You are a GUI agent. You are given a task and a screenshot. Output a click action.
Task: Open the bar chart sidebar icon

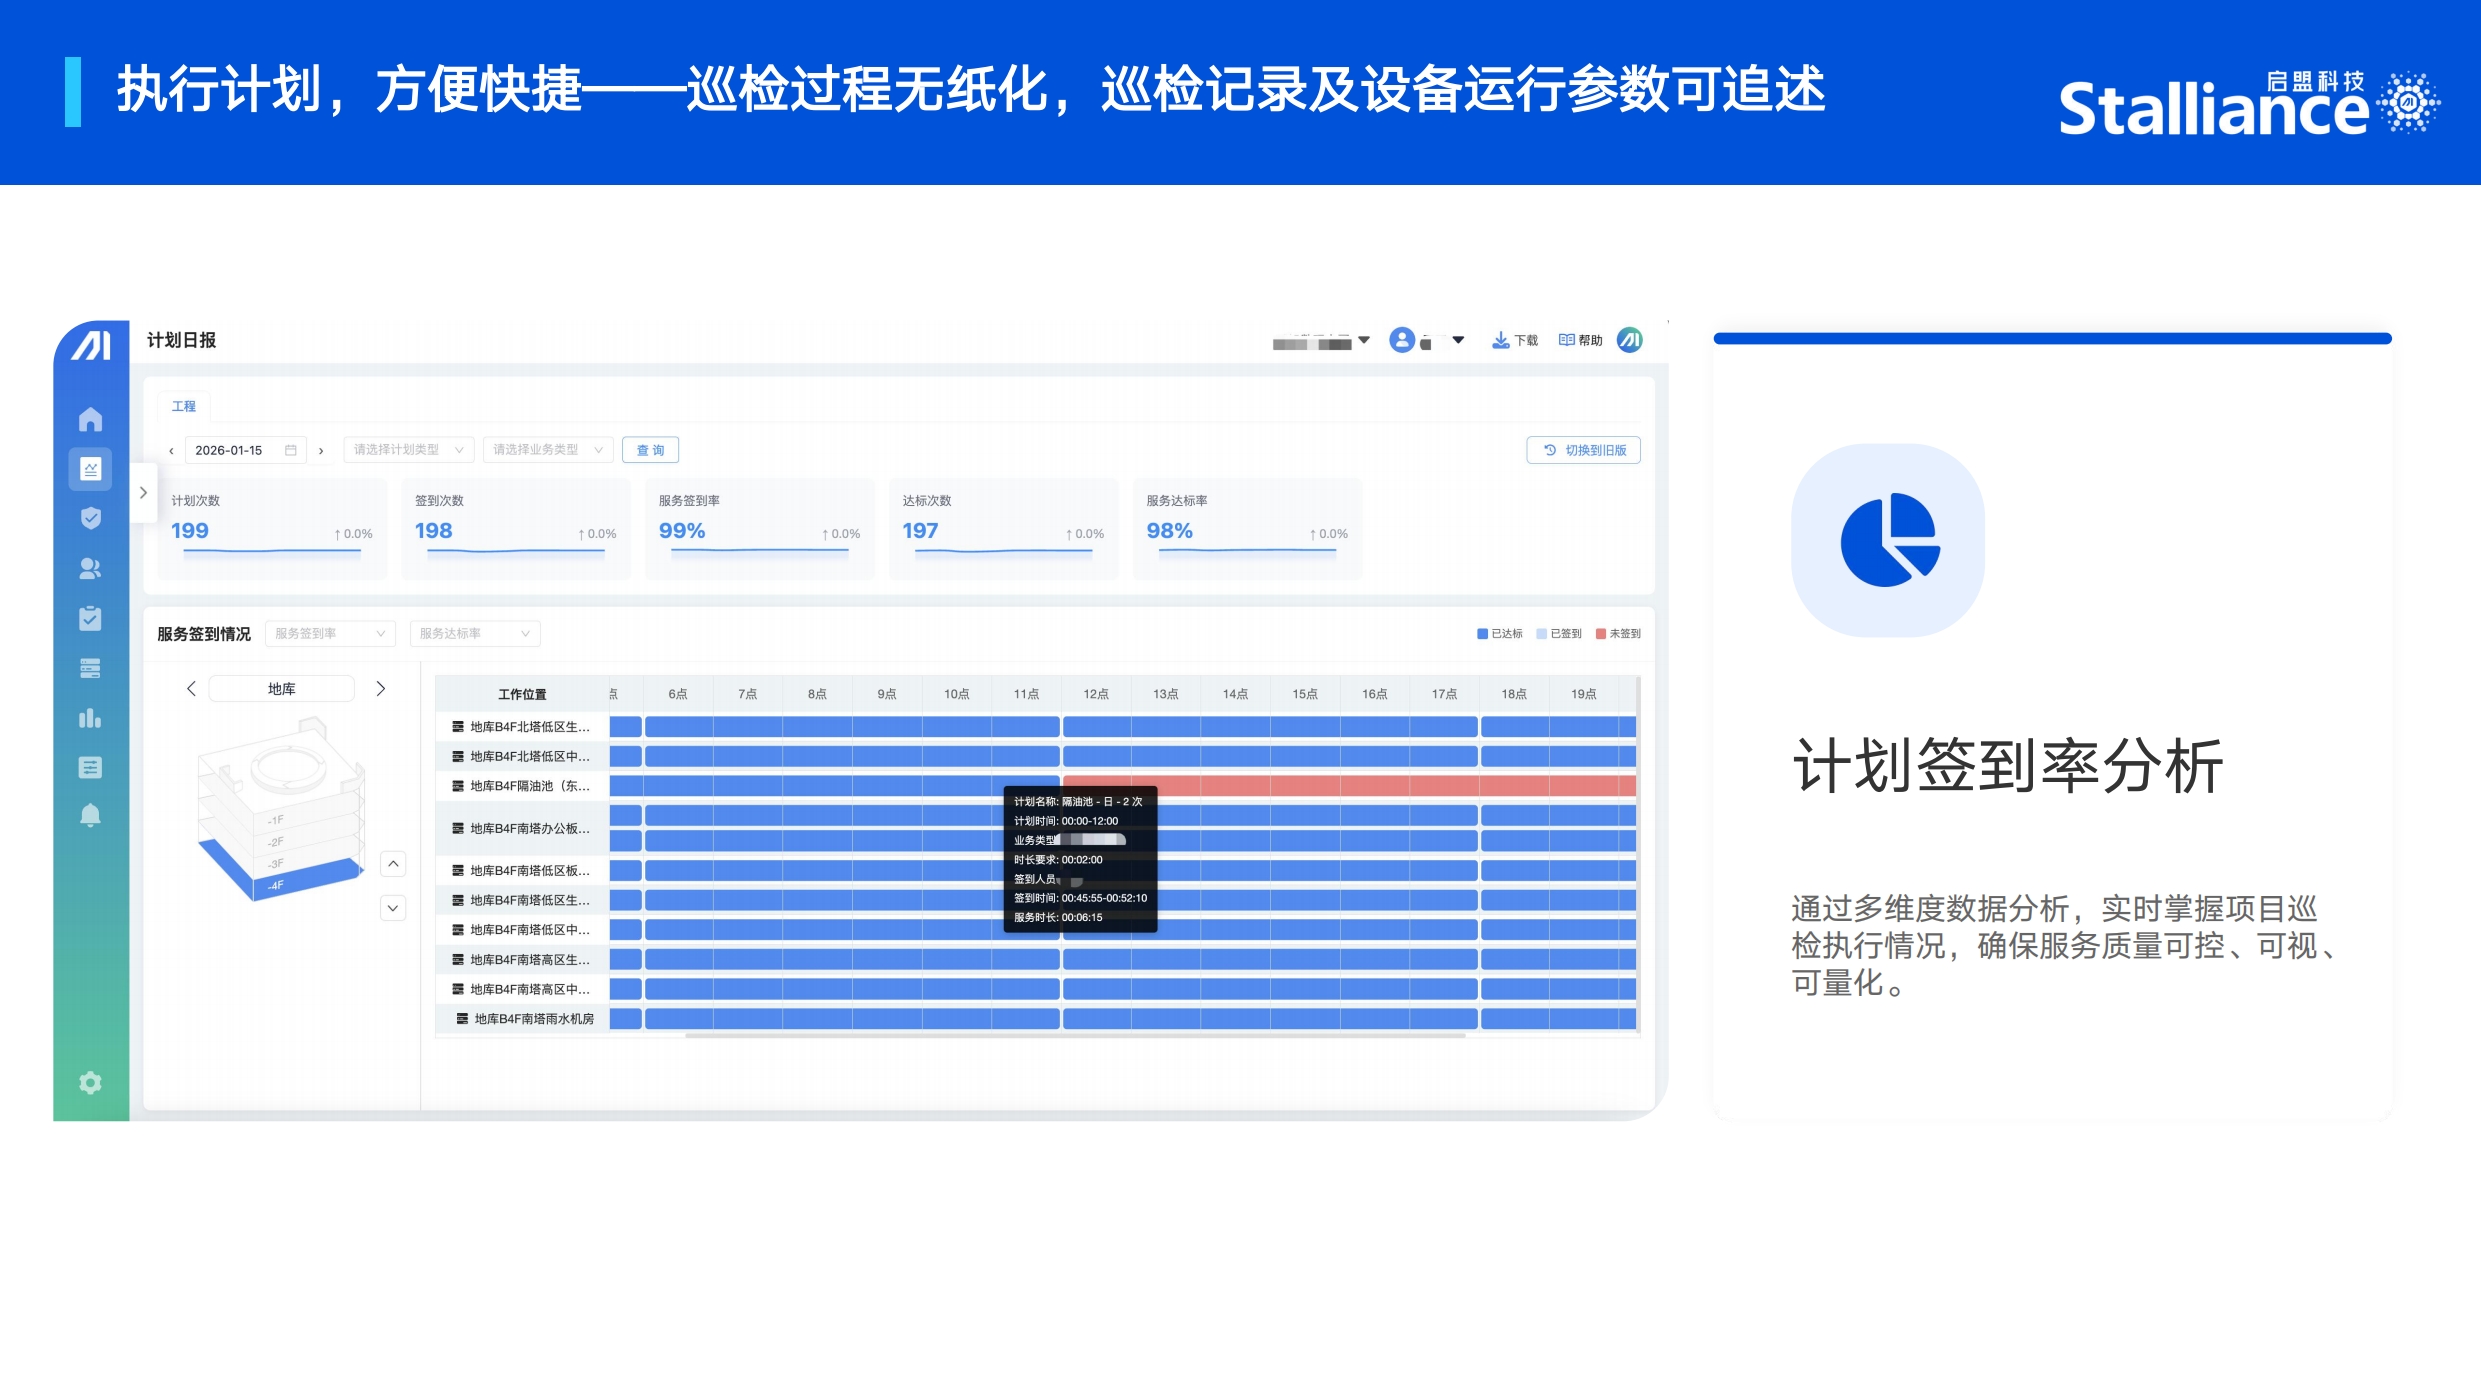(90, 718)
